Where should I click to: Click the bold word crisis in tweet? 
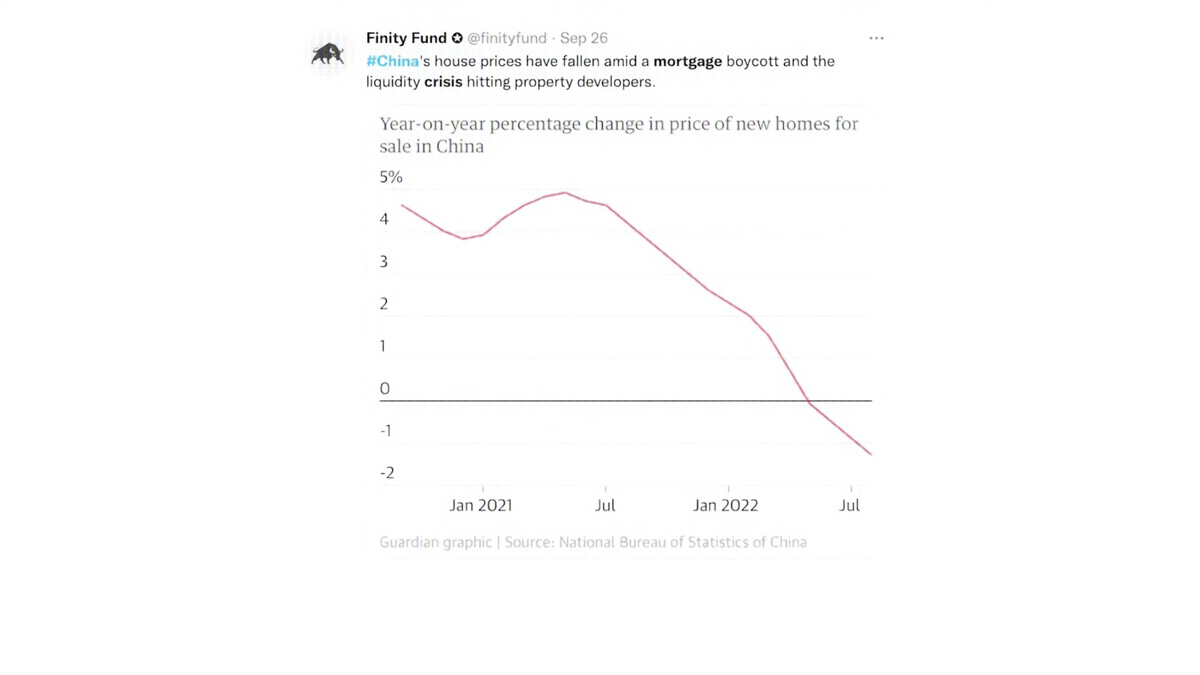pos(443,82)
